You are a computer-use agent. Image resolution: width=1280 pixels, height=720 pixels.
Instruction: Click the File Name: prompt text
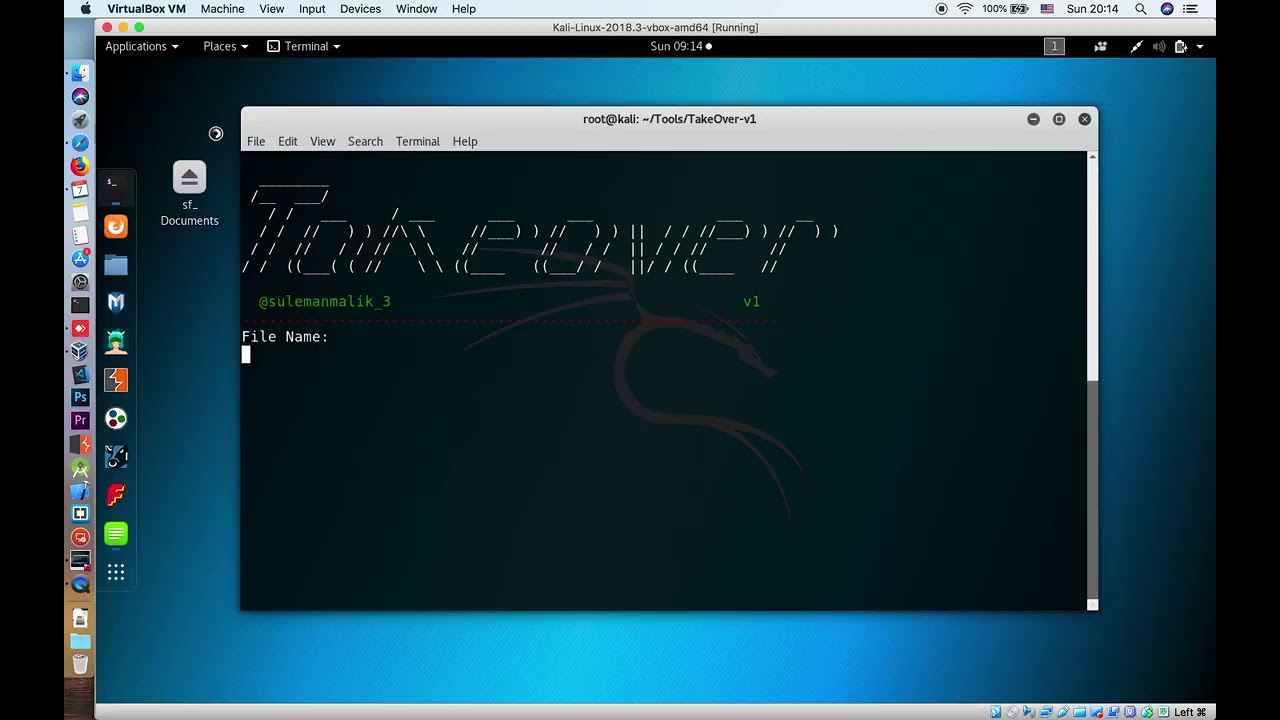tap(285, 337)
